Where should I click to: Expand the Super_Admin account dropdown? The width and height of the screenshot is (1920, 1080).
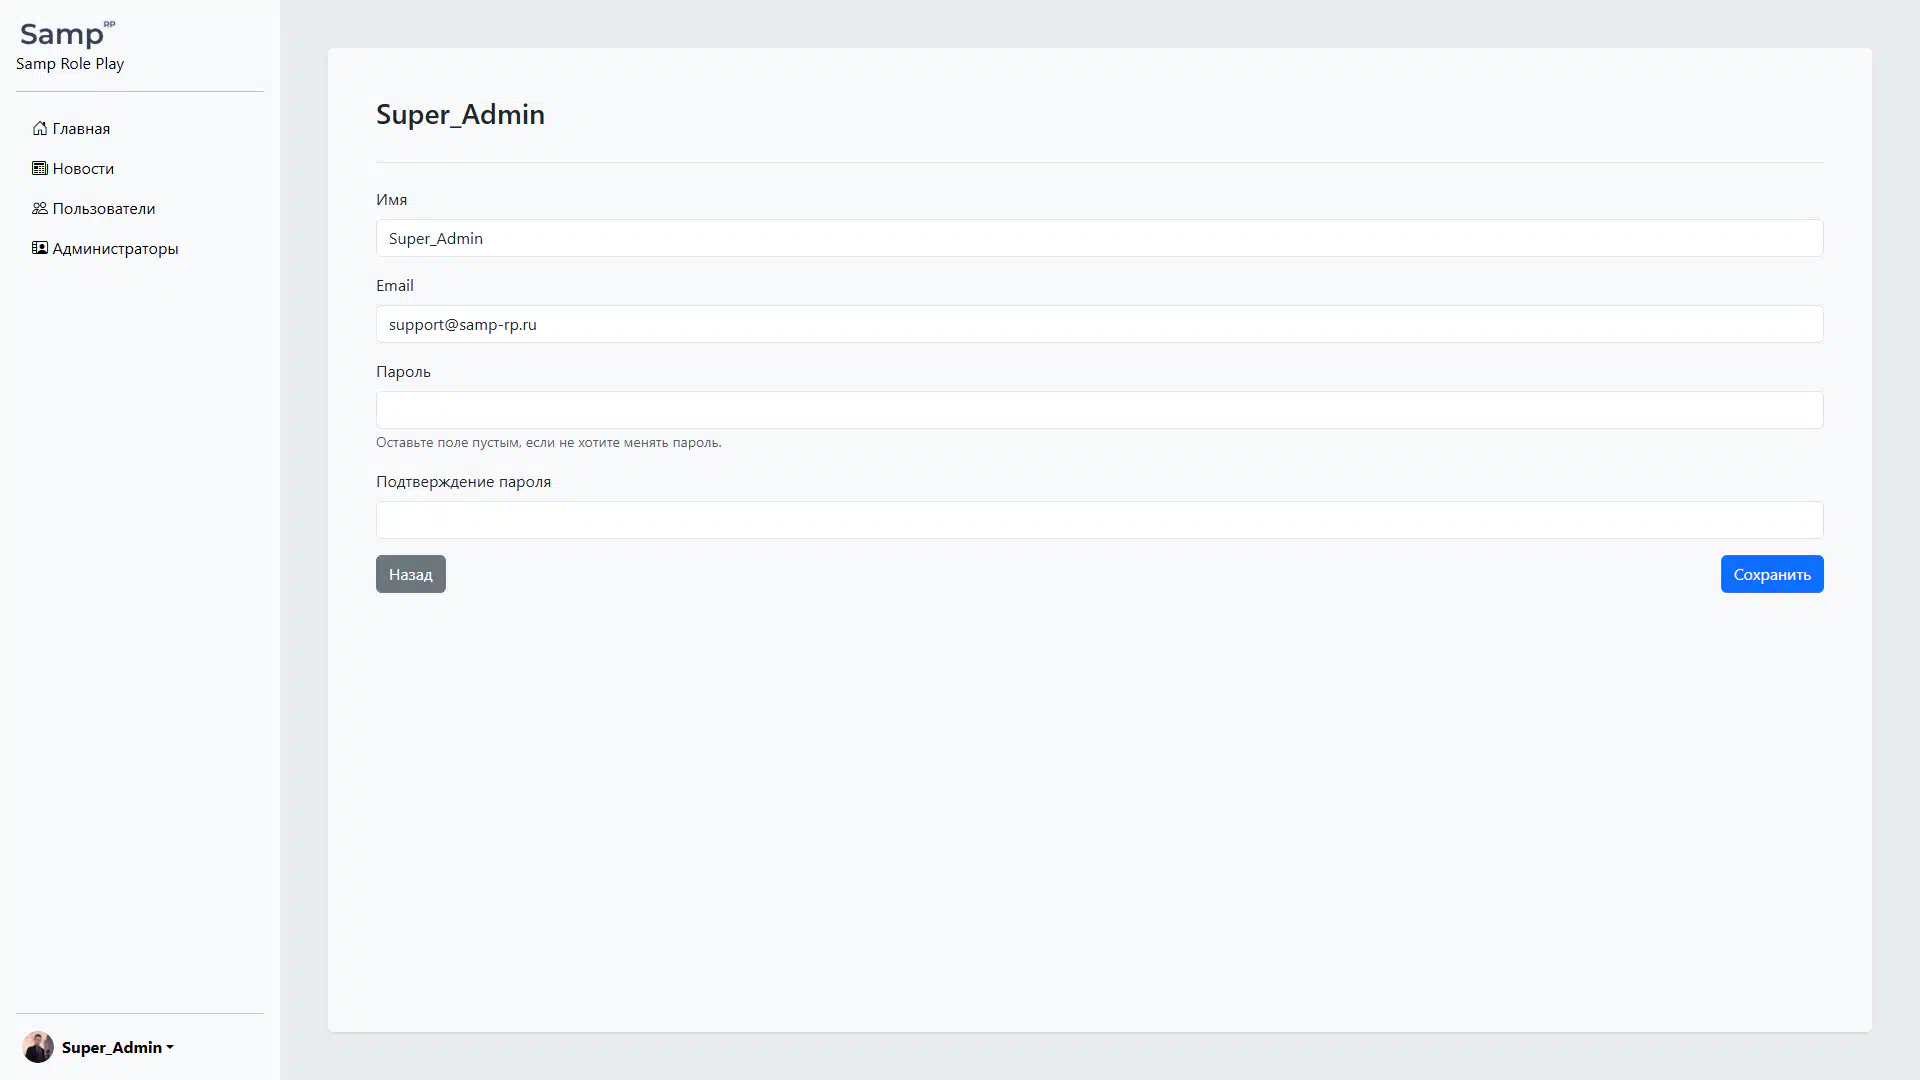(111, 1047)
